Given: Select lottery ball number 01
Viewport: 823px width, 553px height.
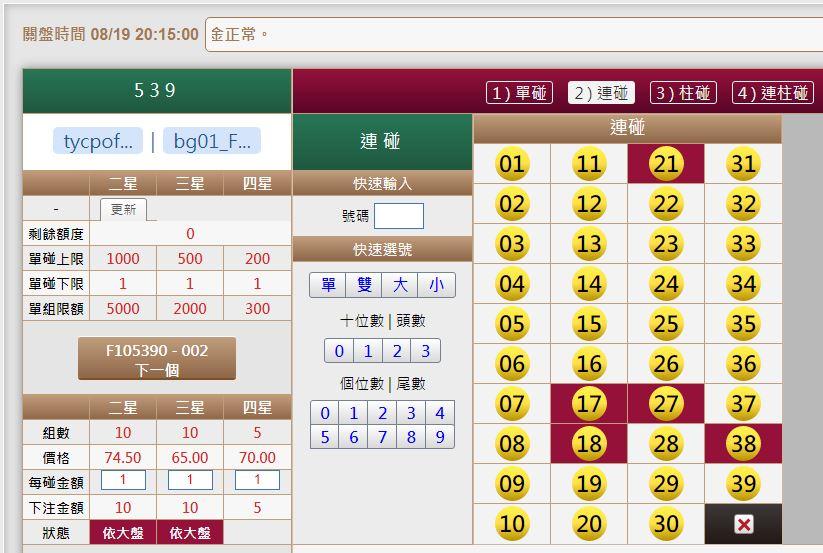Looking at the screenshot, I should click(x=512, y=164).
